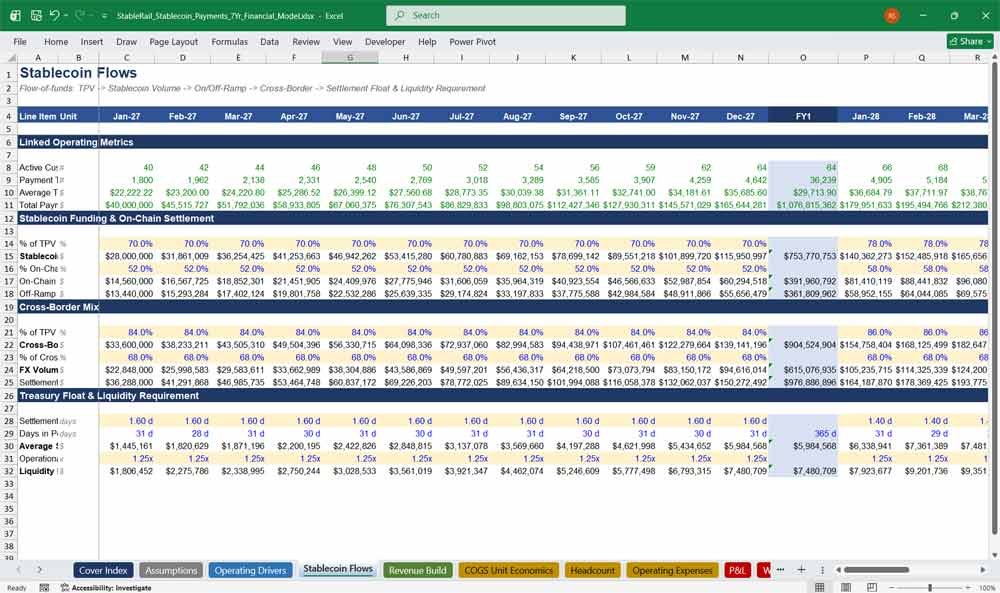Click the 365 d FY1 cell
This screenshot has width=1000, height=593.
(x=803, y=434)
